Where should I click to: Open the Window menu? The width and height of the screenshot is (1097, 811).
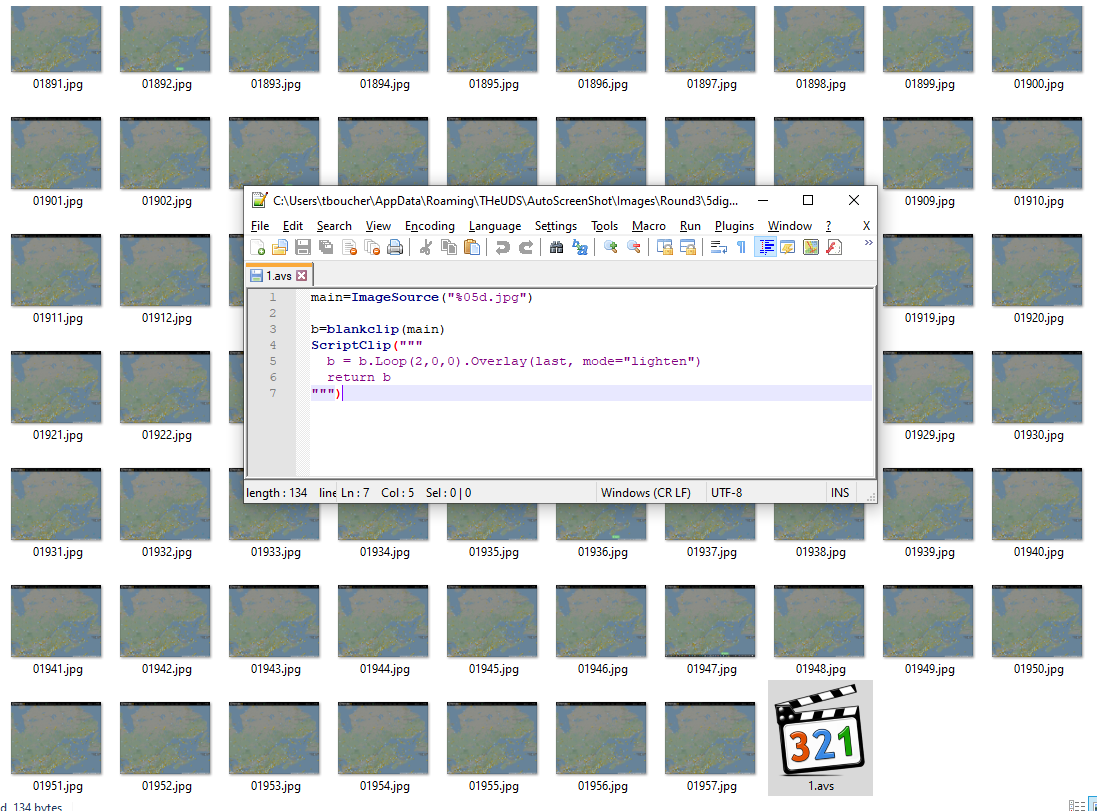point(789,226)
